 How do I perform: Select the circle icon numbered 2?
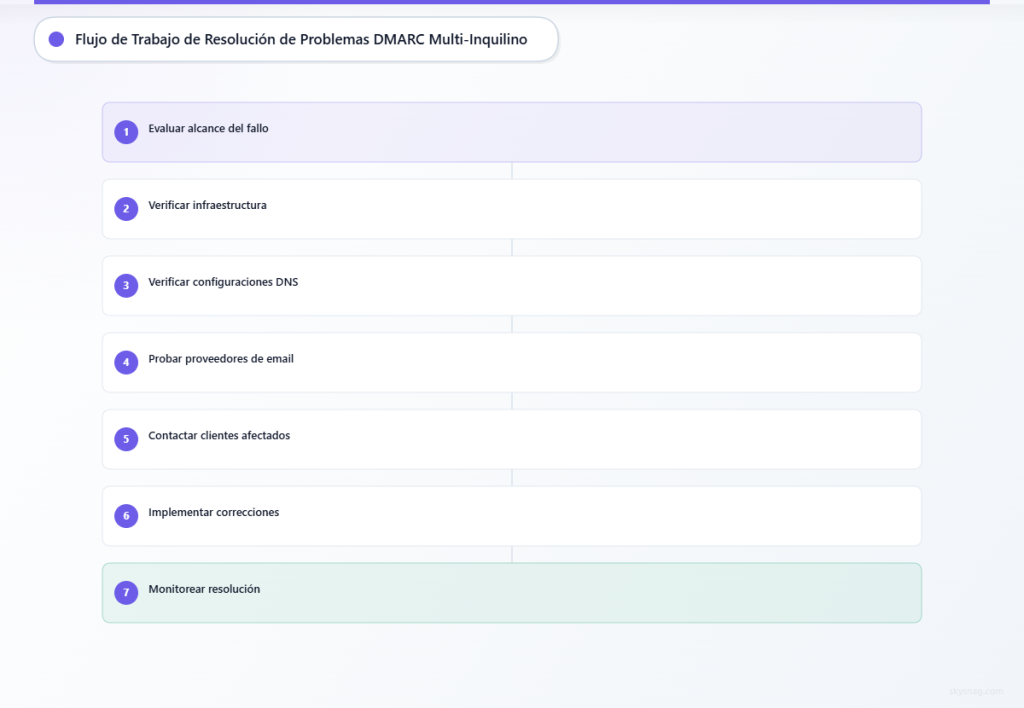126,208
